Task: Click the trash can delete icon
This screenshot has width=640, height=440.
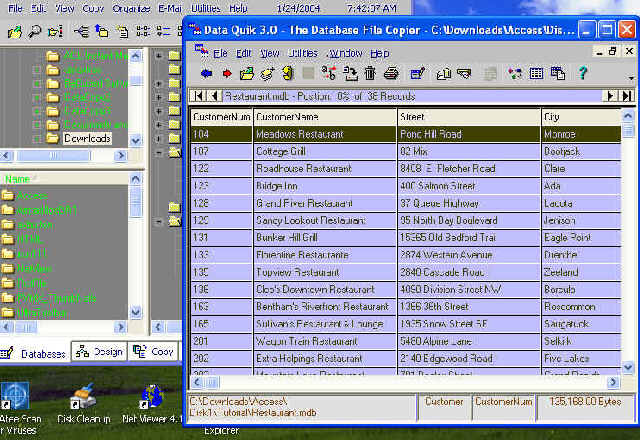Action: 370,73
